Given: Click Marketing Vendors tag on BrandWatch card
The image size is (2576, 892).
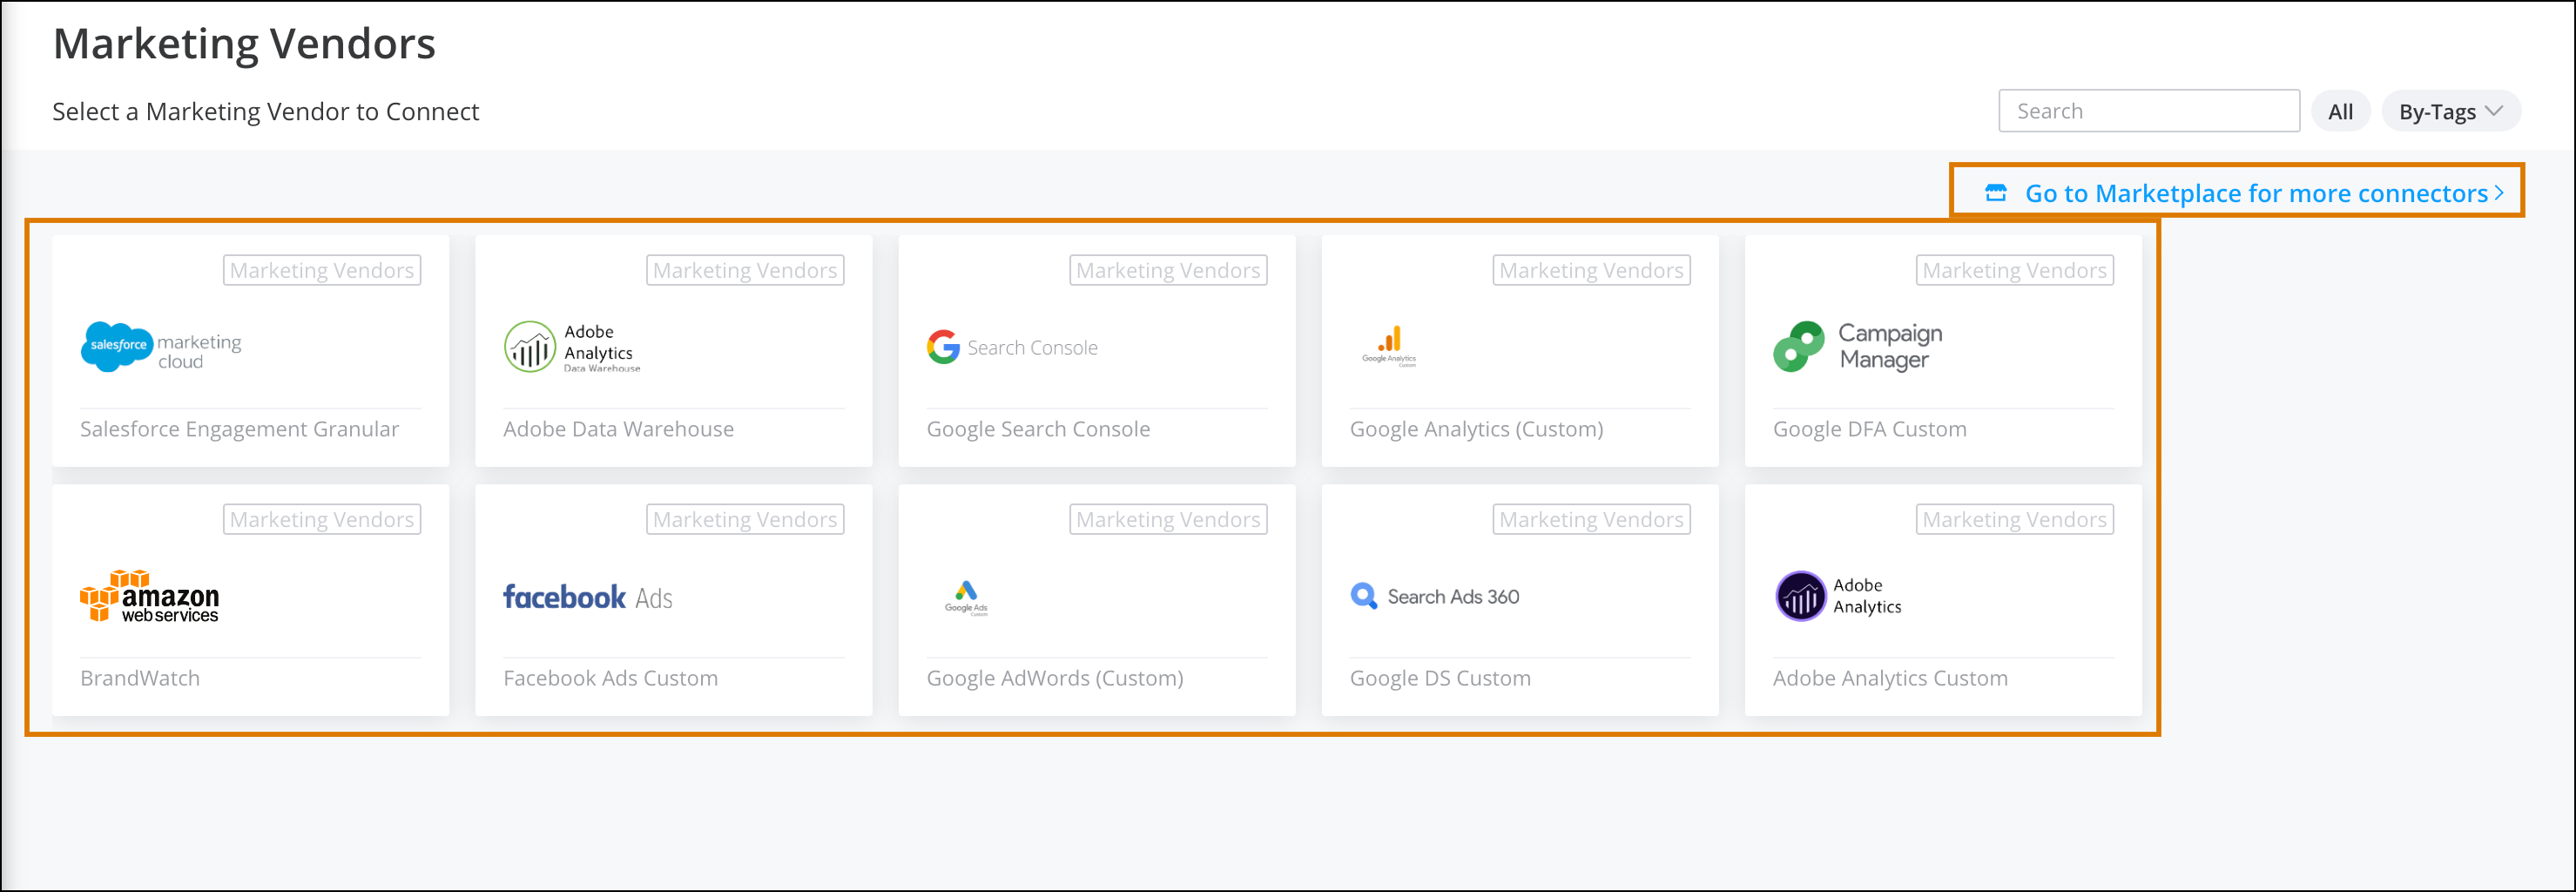Looking at the screenshot, I should [x=322, y=519].
